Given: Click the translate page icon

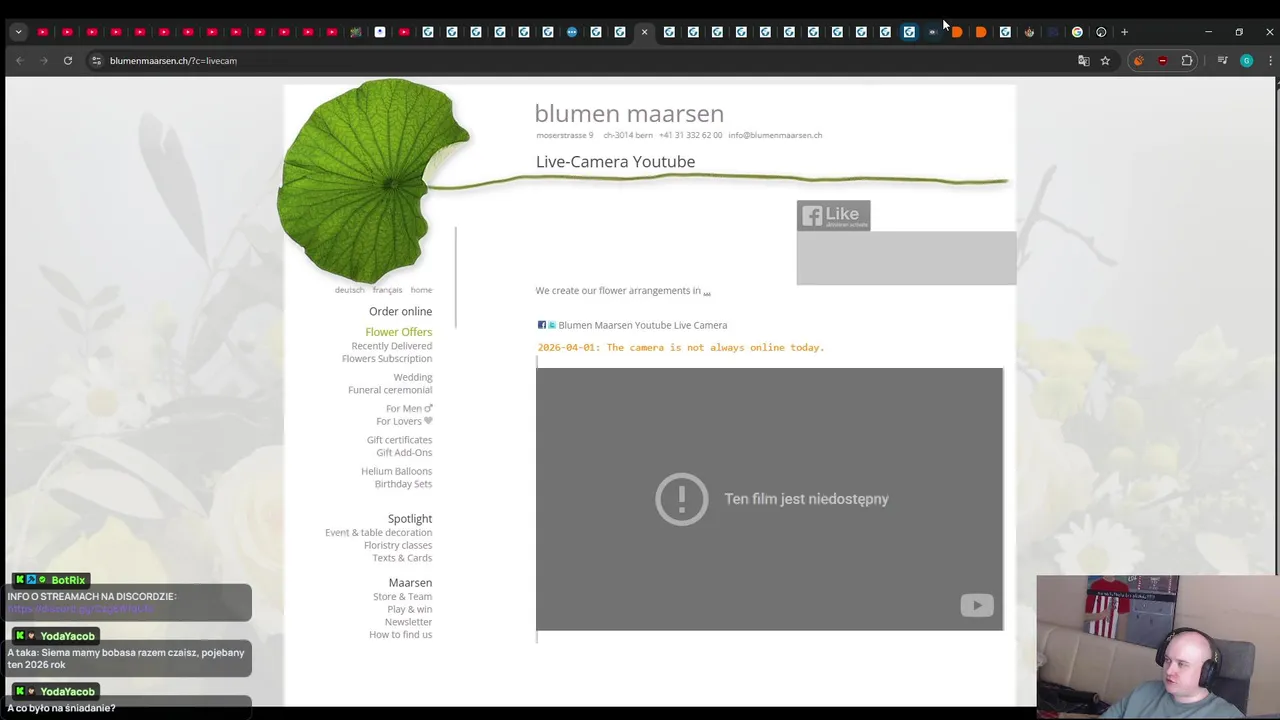Looking at the screenshot, I should coord(1083,60).
